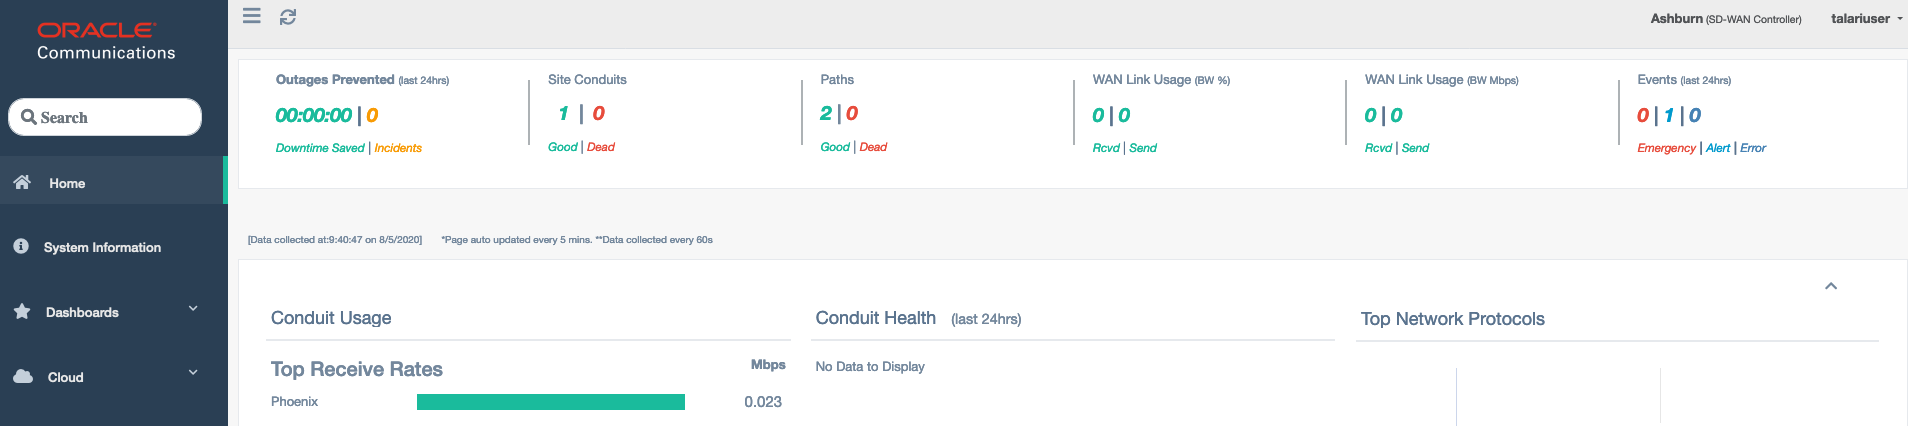This screenshot has height=426, width=1908.
Task: Click the Incidents link under Outages Prevented
Action: (398, 148)
